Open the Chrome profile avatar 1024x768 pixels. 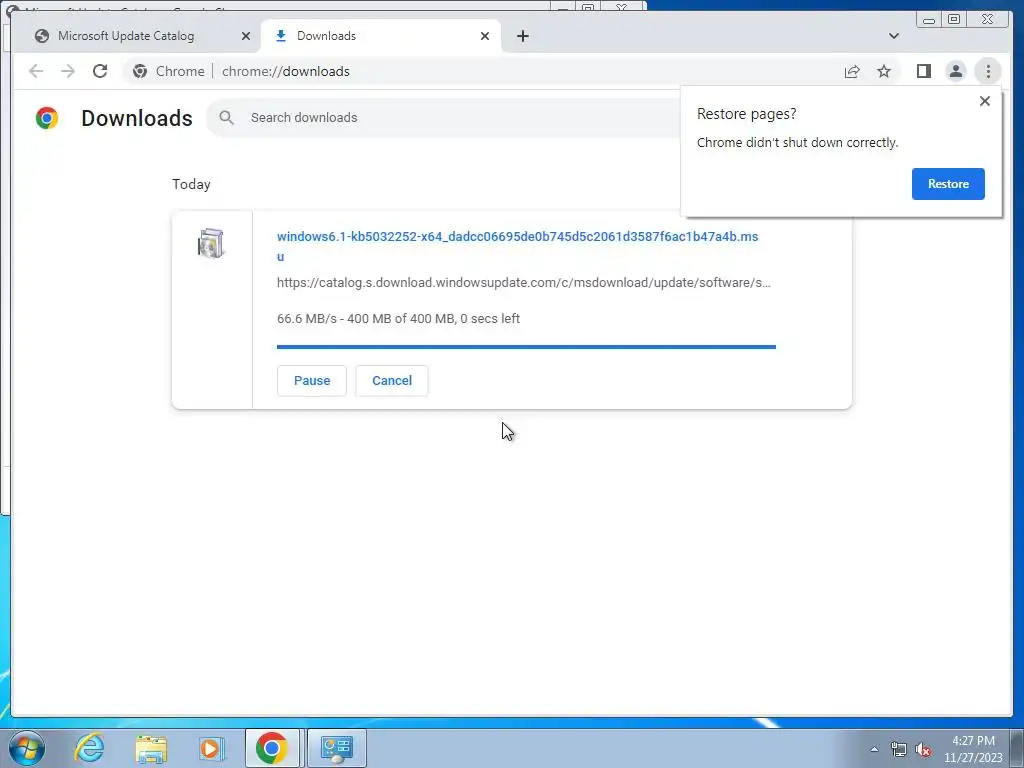pyautogui.click(x=955, y=71)
